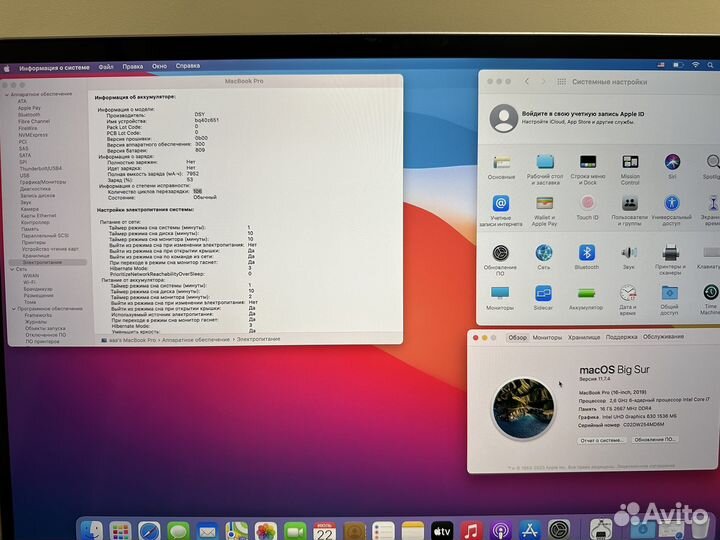The height and width of the screenshot is (540, 720).
Task: Open the Справка menu
Action: [x=187, y=66]
